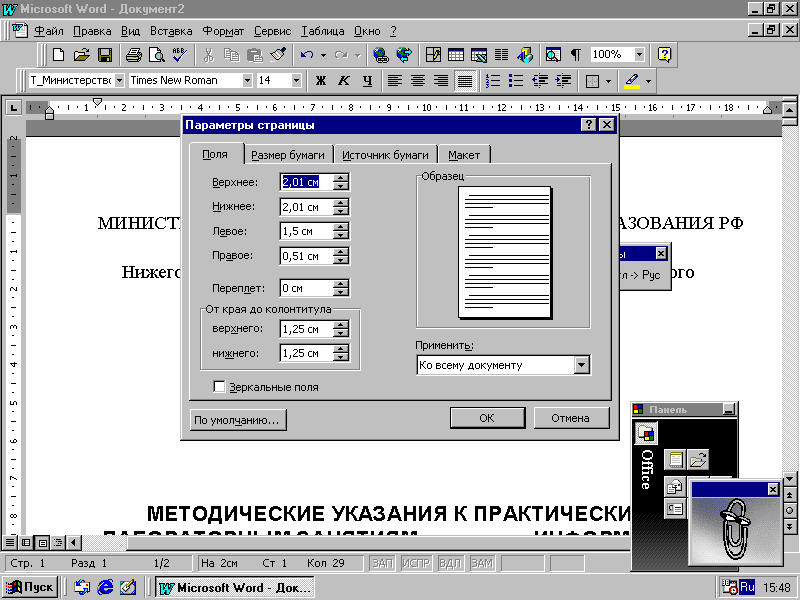Screen dimensions: 800x600
Task: Toggle justified alignment in formatting toolbar
Action: click(x=465, y=81)
